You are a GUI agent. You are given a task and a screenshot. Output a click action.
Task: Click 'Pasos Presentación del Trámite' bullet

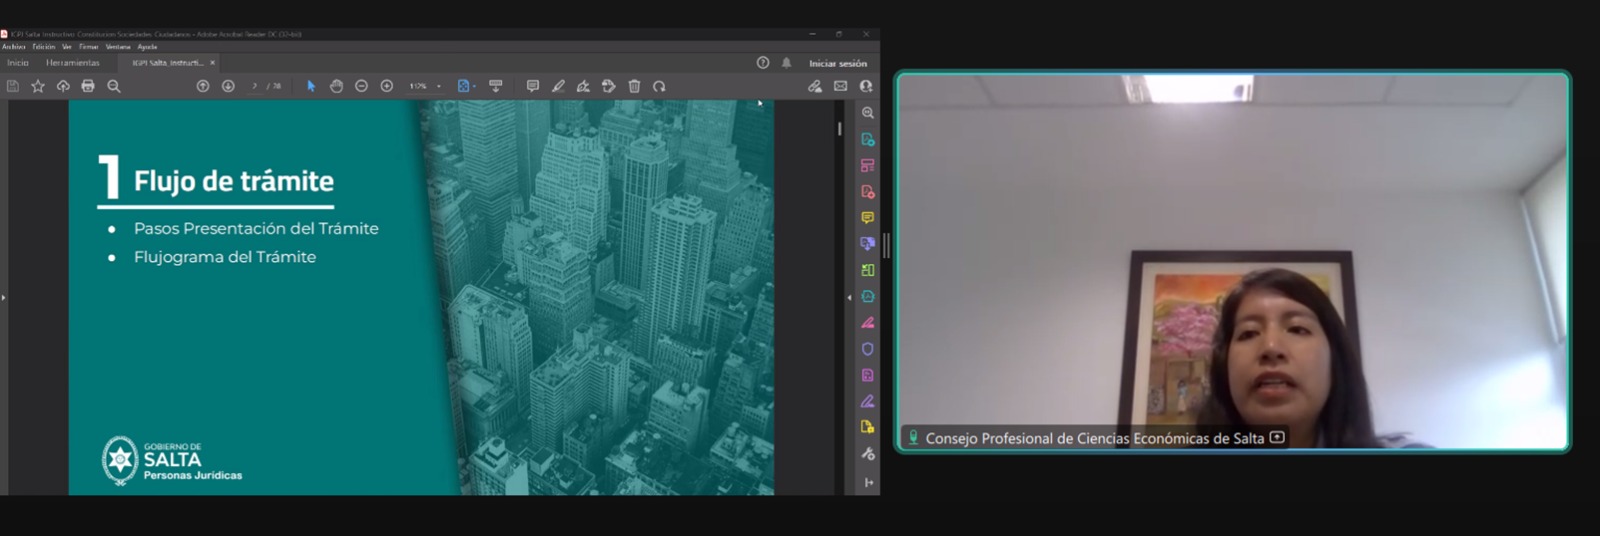pos(256,229)
